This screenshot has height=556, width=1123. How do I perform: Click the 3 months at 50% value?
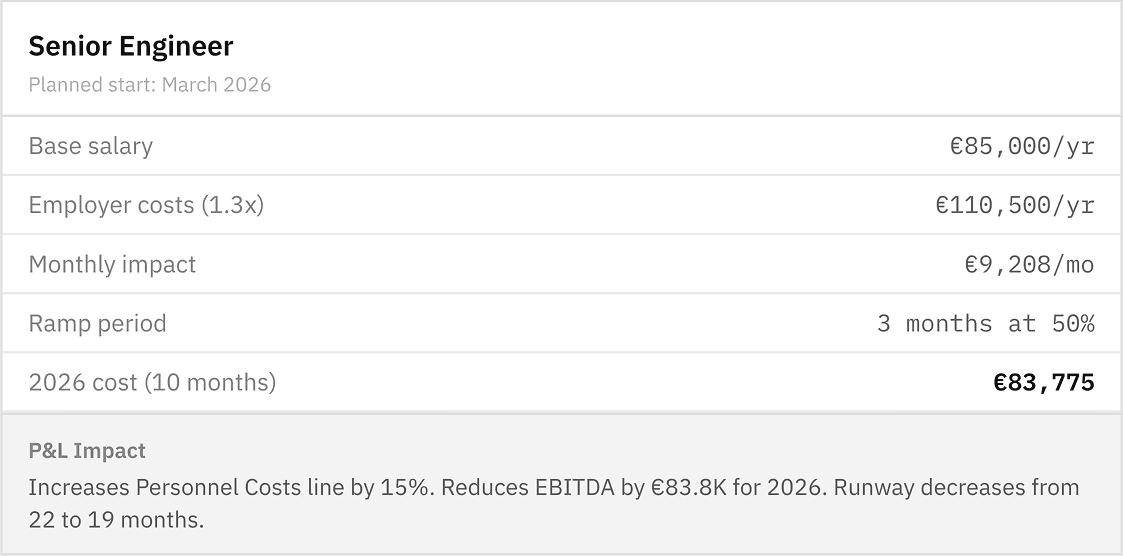coord(985,323)
